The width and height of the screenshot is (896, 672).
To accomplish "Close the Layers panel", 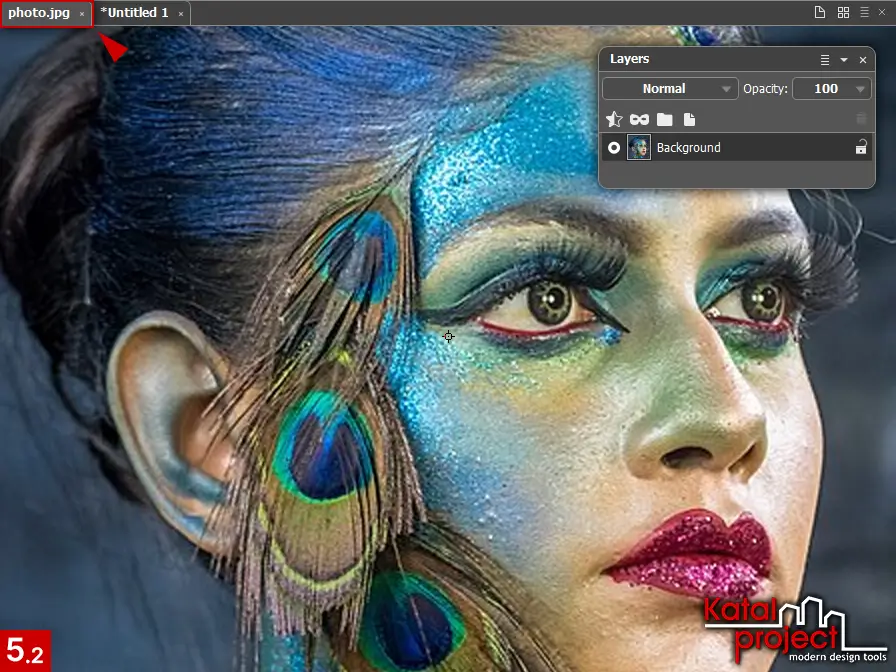I will coord(862,60).
